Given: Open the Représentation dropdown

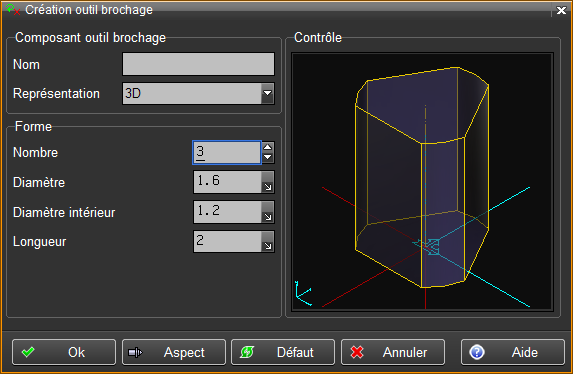Looking at the screenshot, I should tap(267, 93).
